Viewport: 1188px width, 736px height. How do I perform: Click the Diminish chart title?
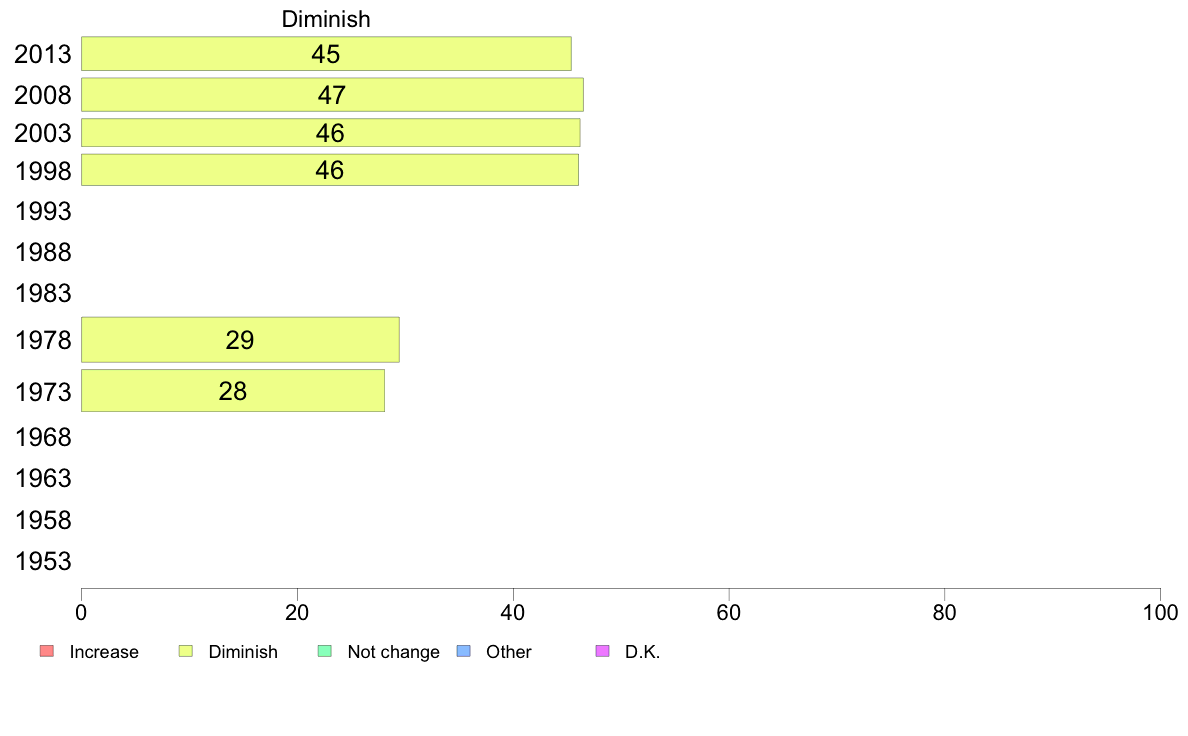tap(326, 19)
